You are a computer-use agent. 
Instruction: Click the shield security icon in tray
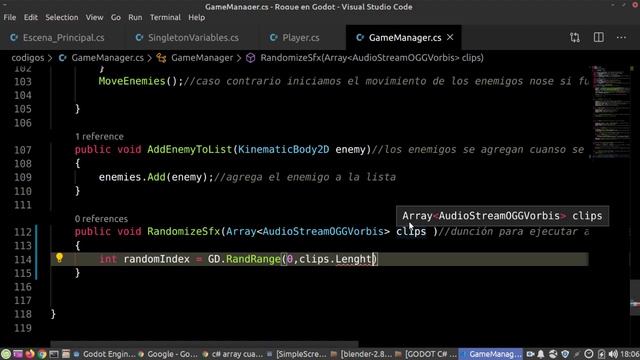[565, 354]
